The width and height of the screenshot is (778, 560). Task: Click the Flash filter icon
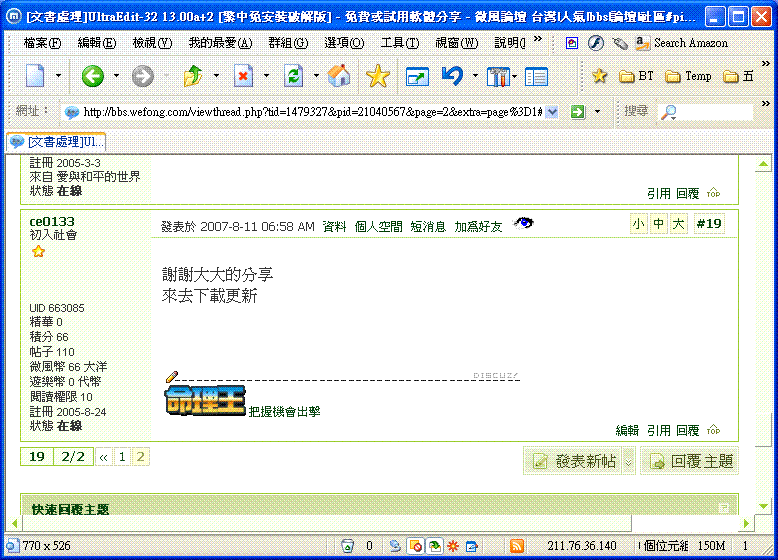coord(596,43)
